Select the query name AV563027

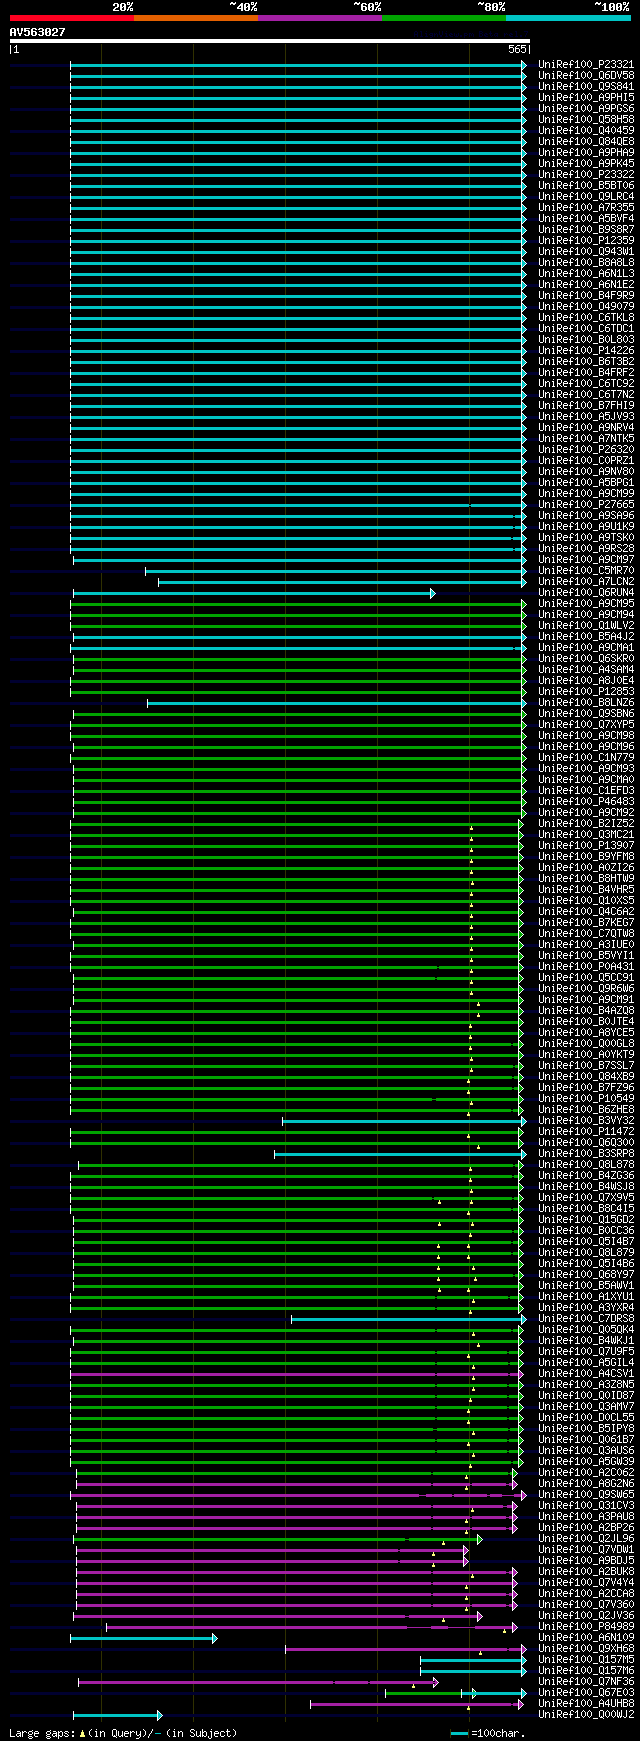coord(38,32)
